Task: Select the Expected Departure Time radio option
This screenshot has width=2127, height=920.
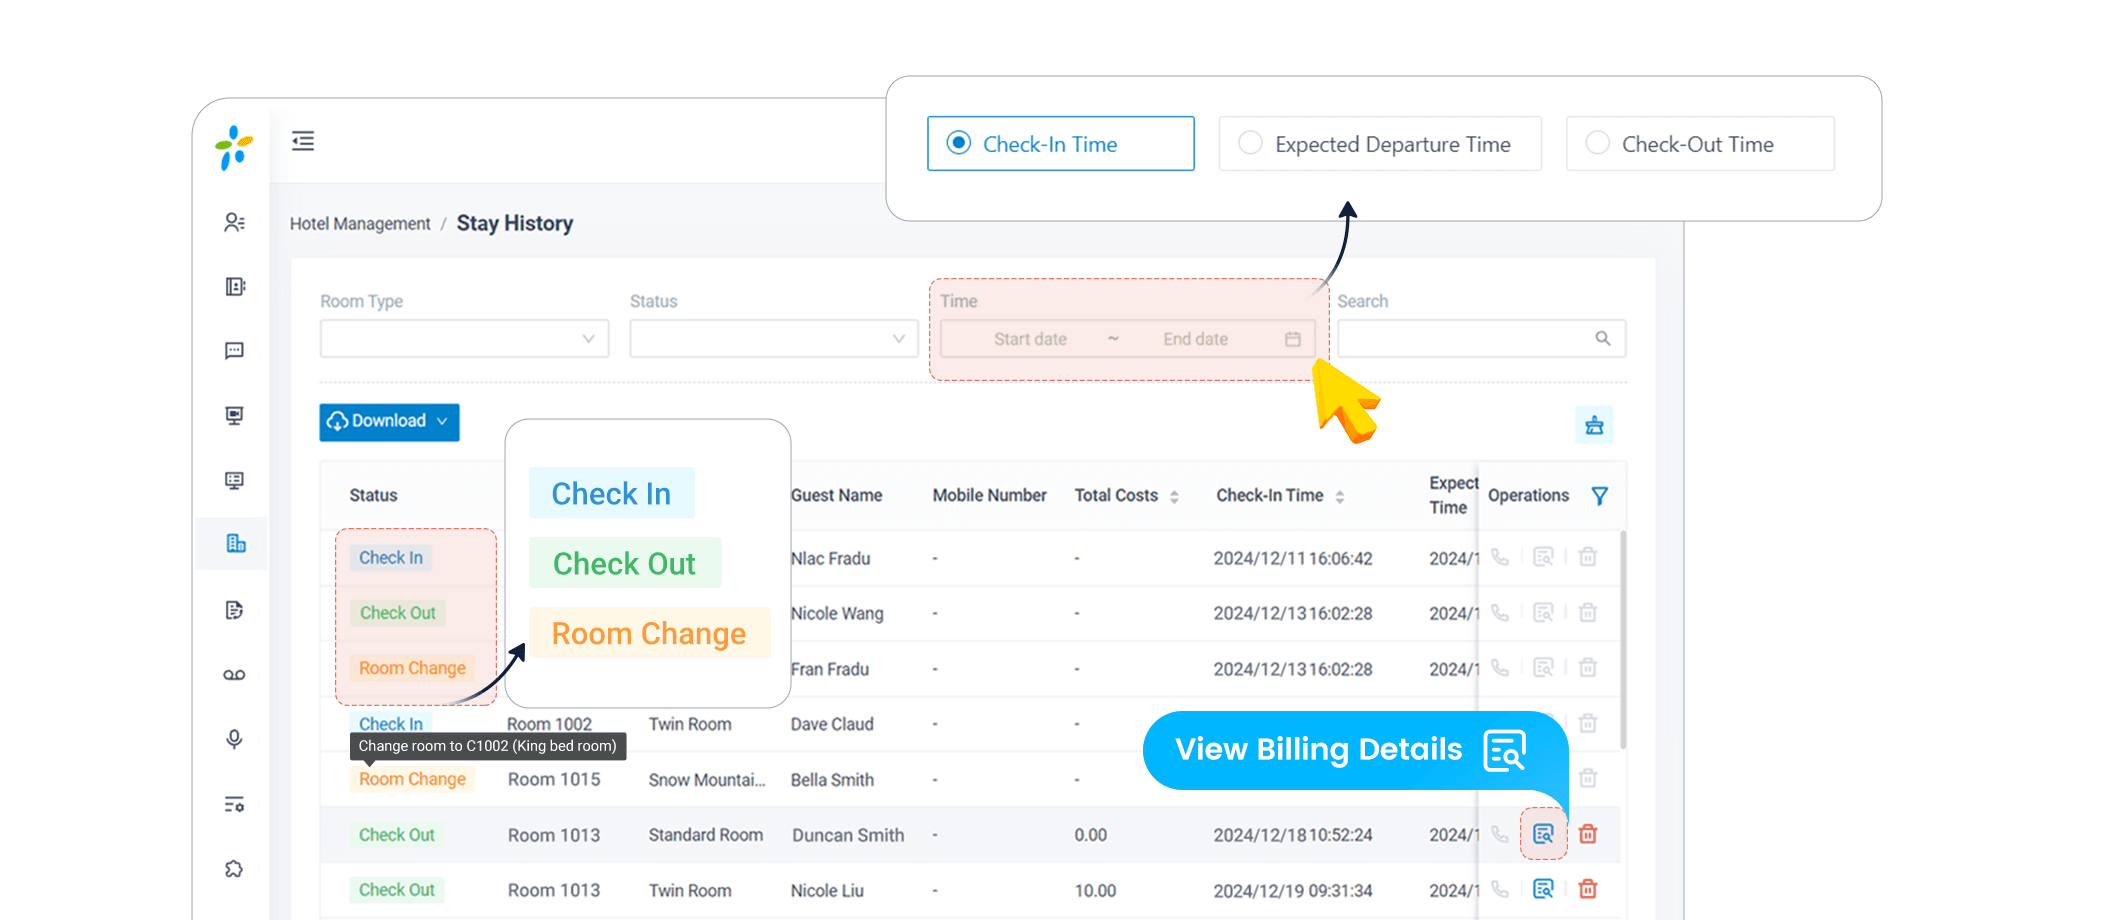Action: click(1380, 144)
